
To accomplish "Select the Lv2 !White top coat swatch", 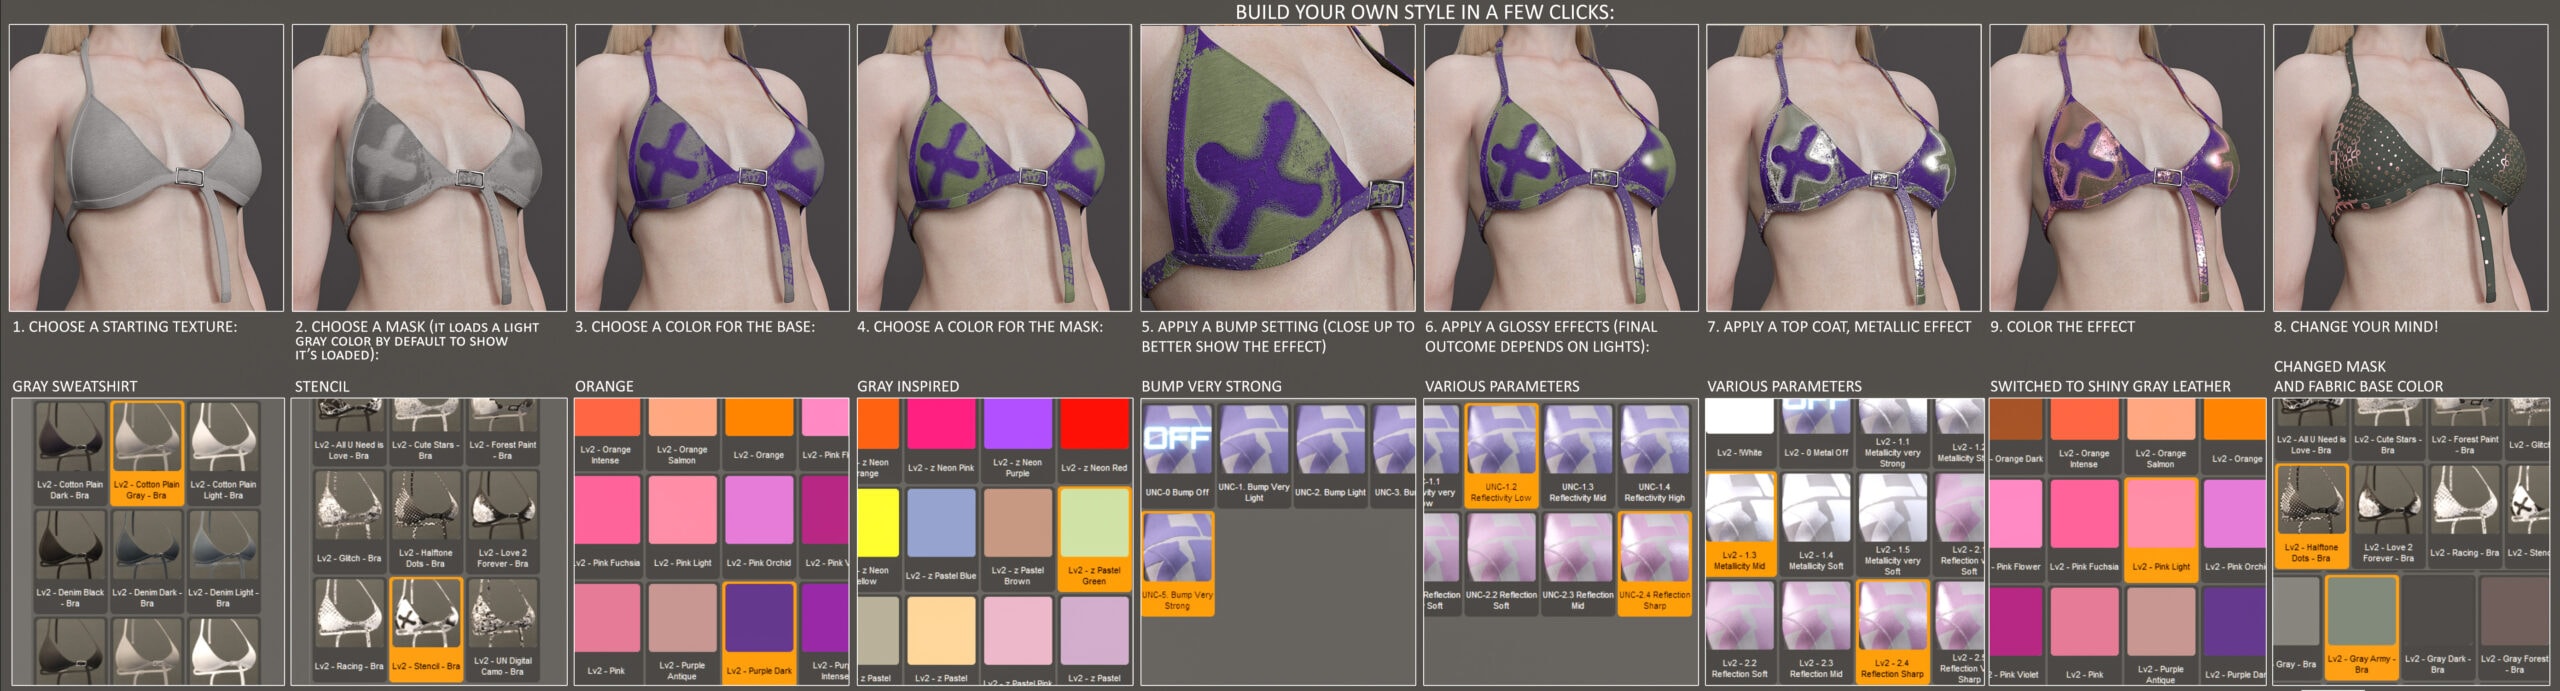I will 1739,428.
